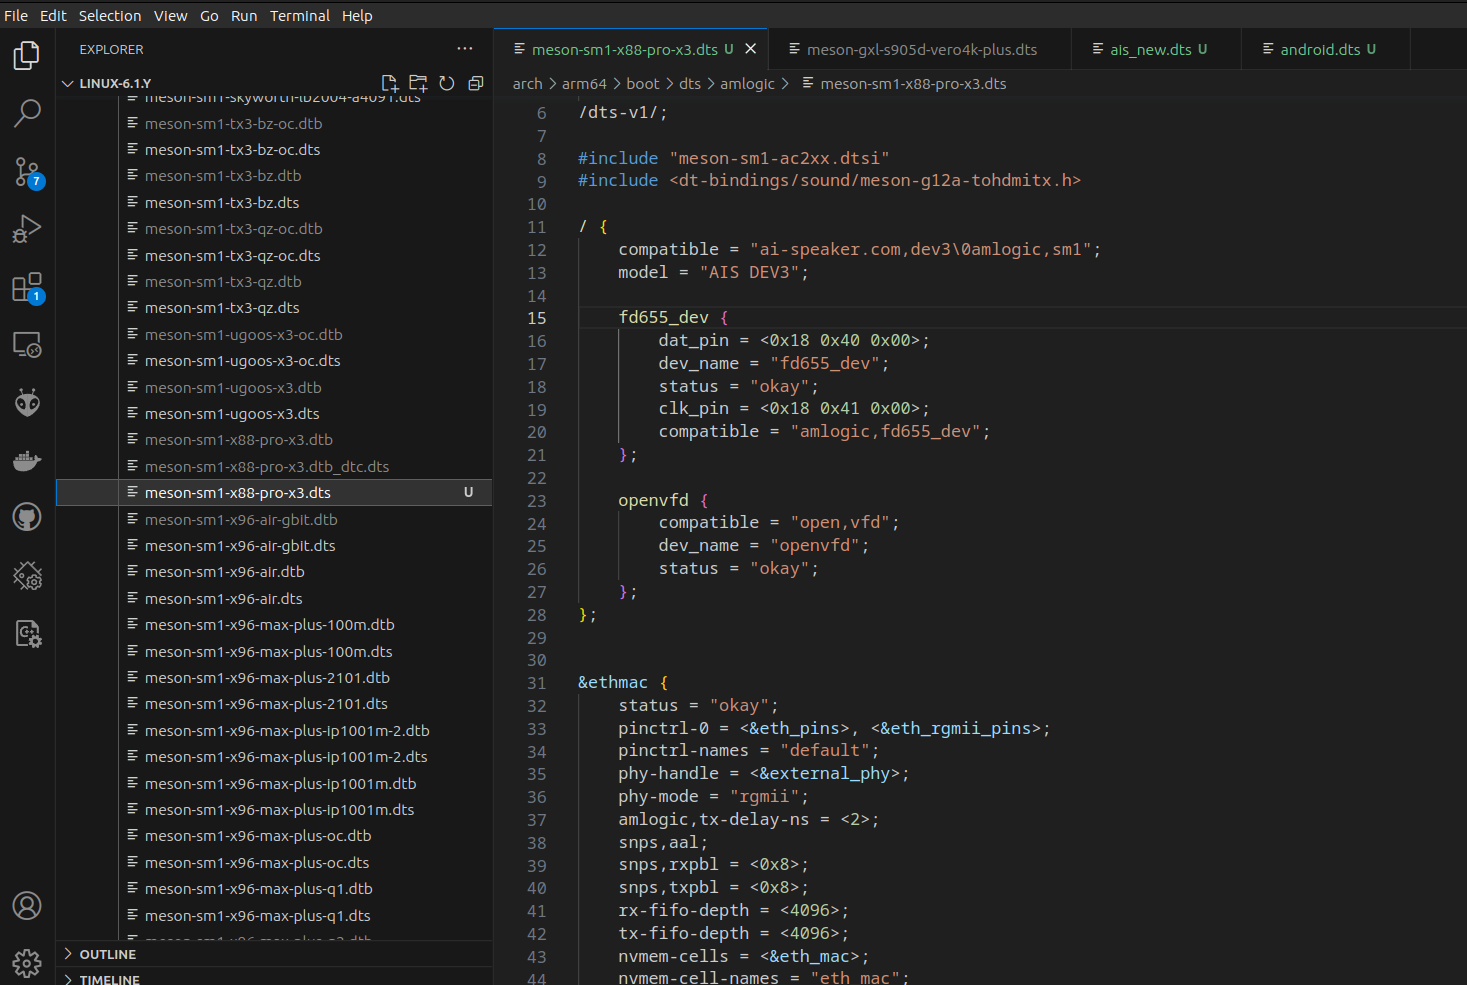Open the GitHub view in activity bar
Image resolution: width=1467 pixels, height=985 pixels.
point(27,517)
